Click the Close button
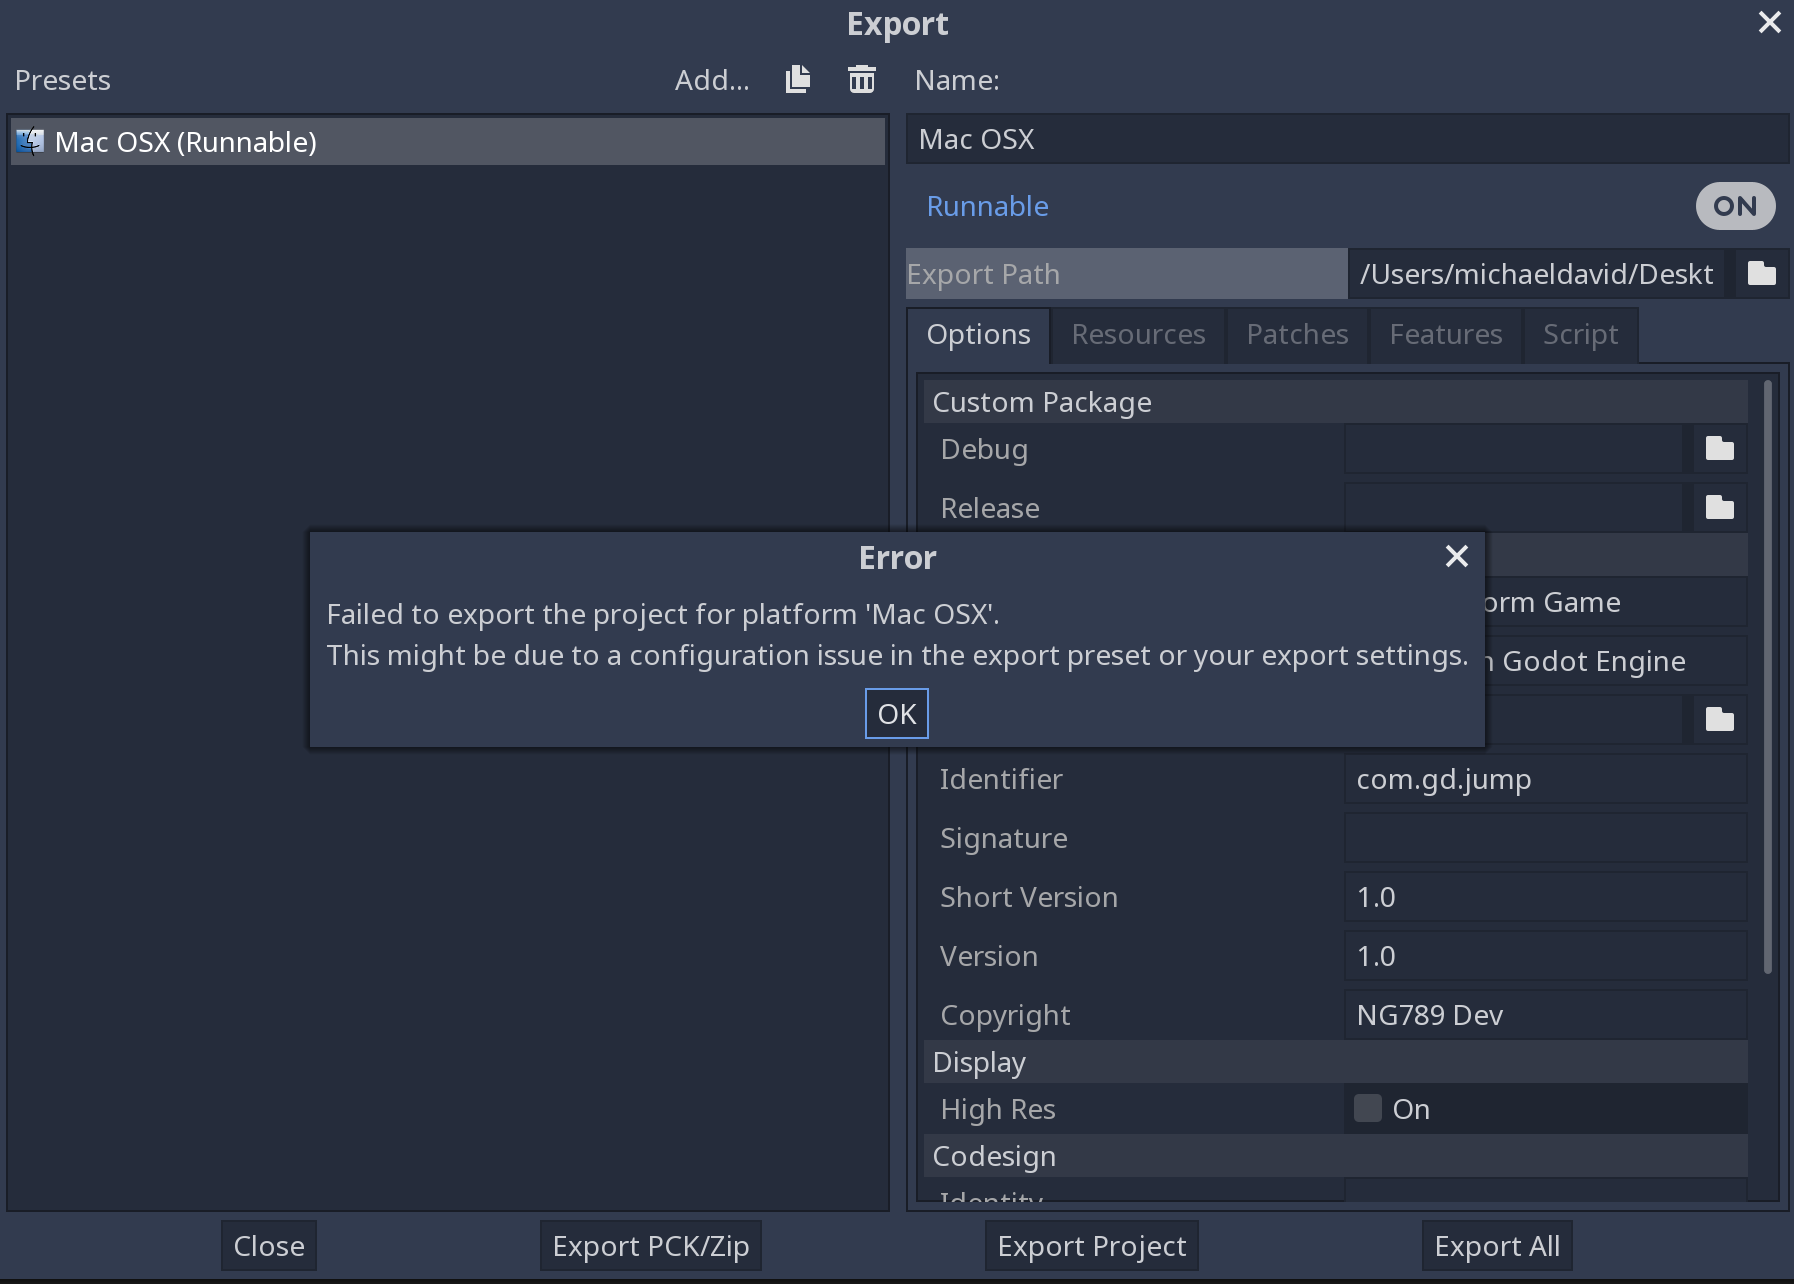 pos(269,1246)
